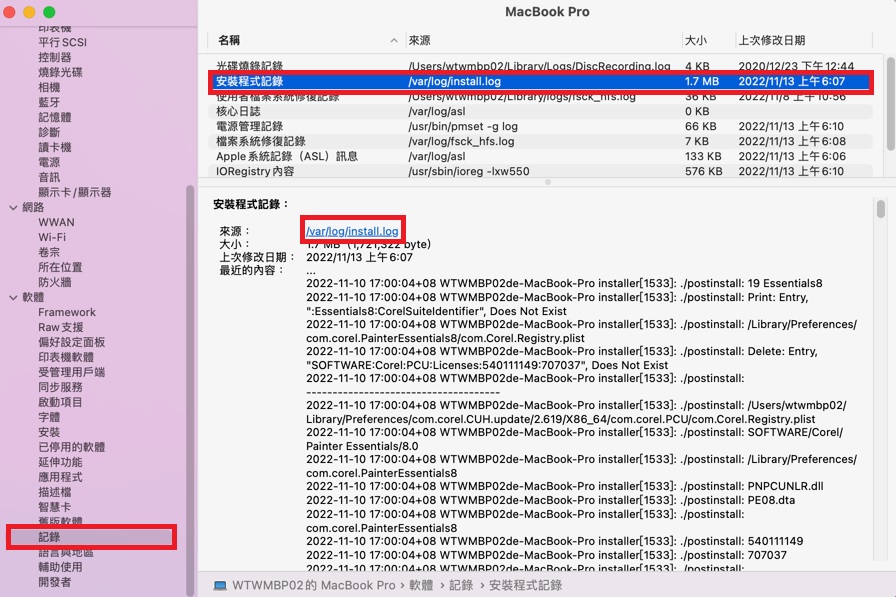The height and width of the screenshot is (597, 896).
Task: Select 診斷 in the sidebar
Action: click(49, 132)
